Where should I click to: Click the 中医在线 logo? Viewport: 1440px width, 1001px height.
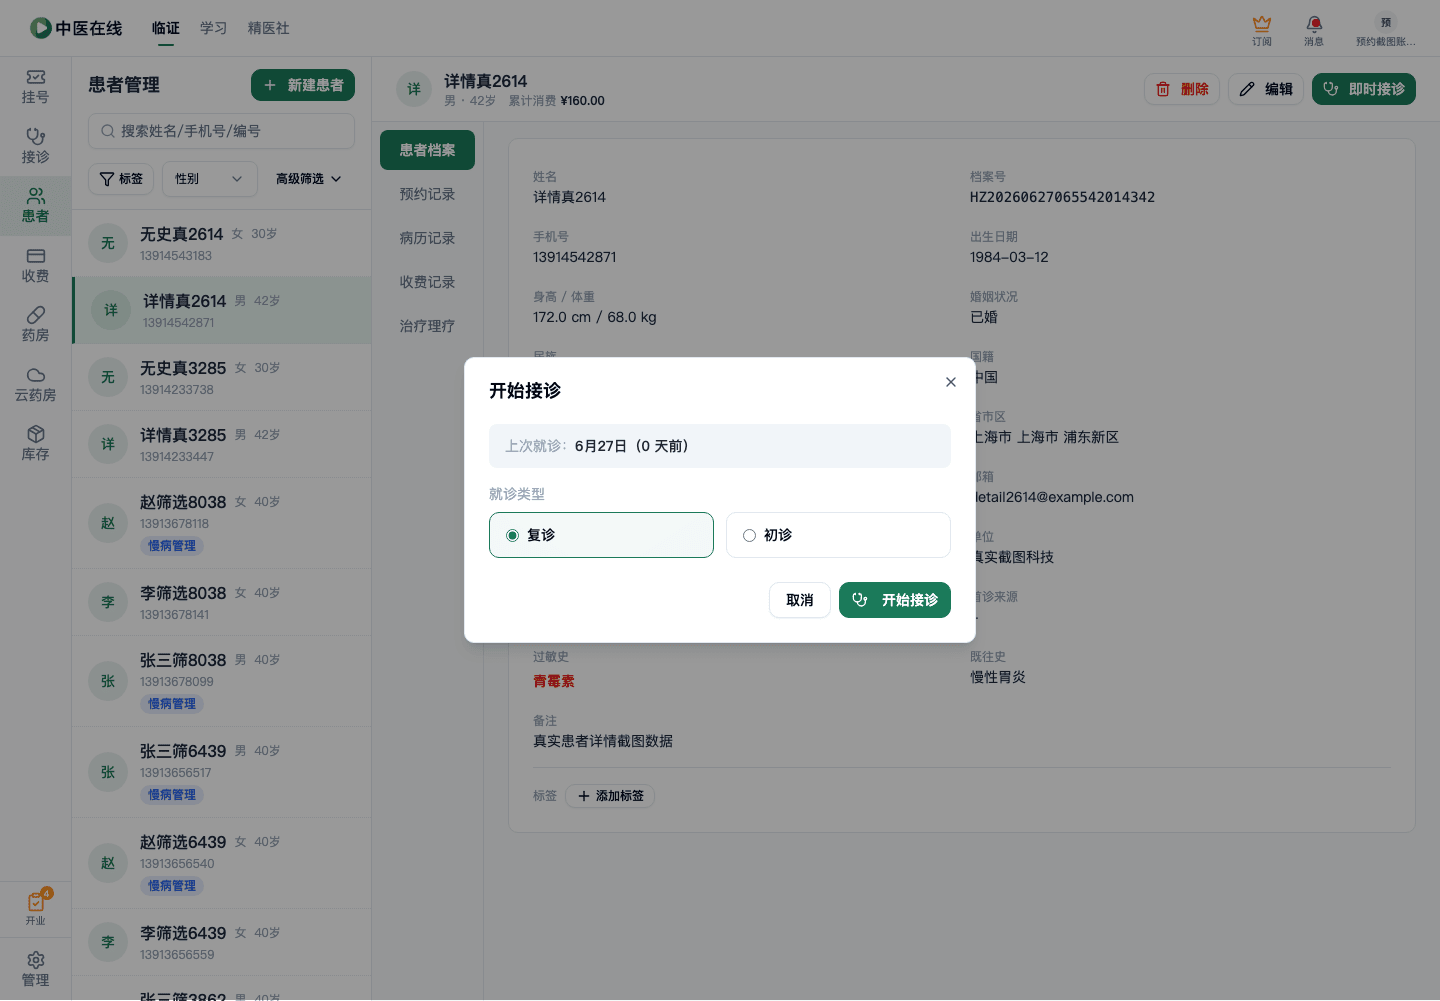[x=76, y=28]
